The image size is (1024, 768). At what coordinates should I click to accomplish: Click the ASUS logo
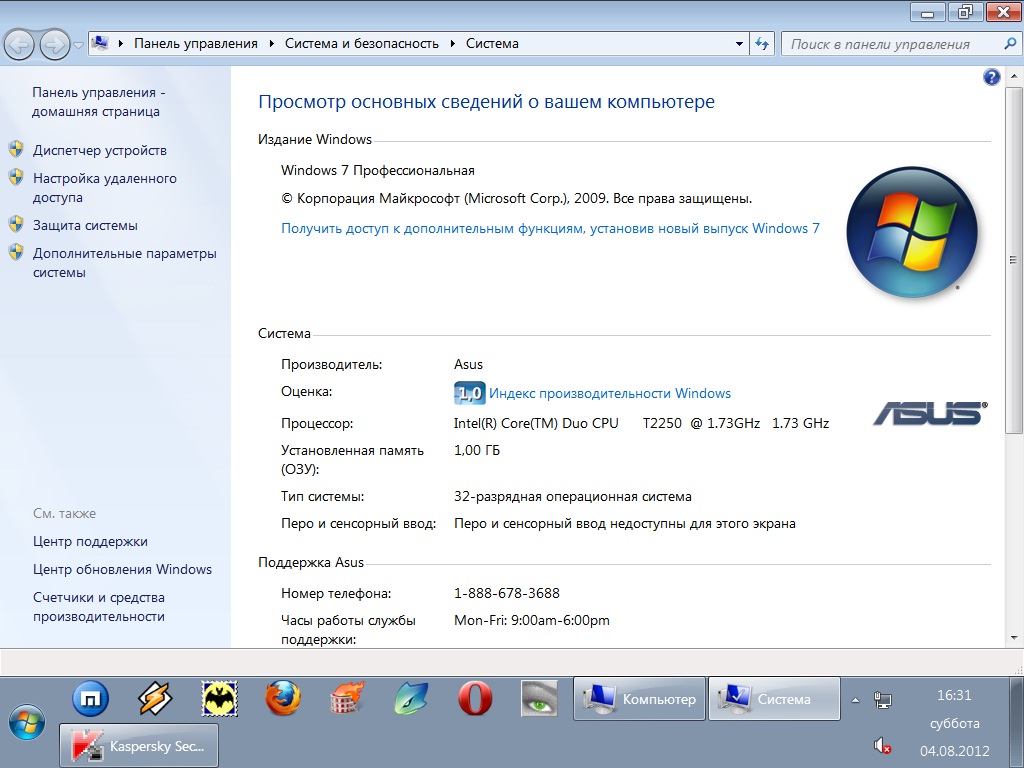(x=931, y=413)
